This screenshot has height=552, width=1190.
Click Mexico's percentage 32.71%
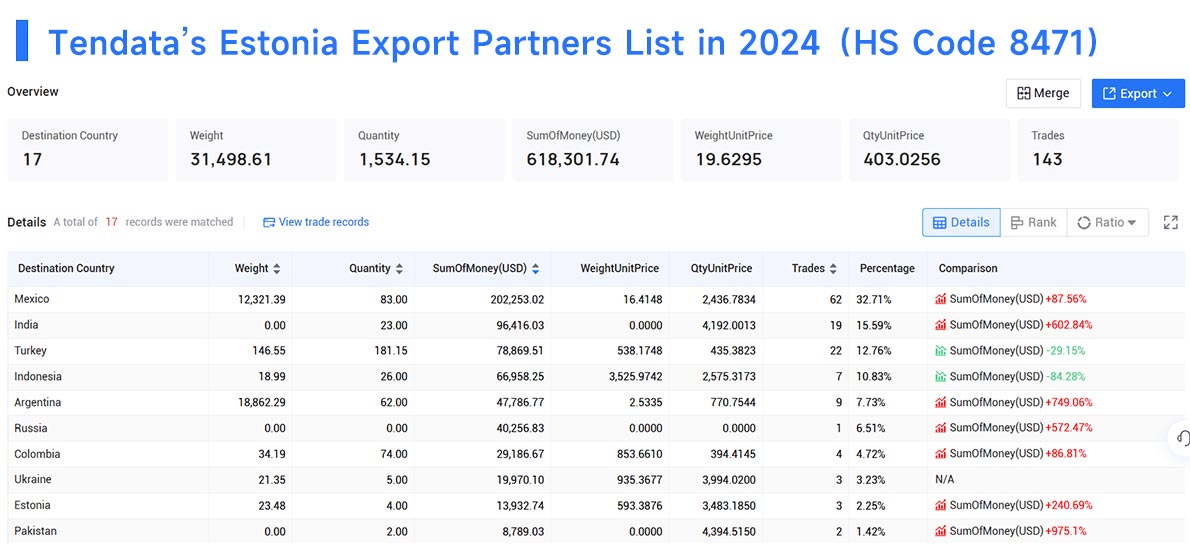tap(874, 300)
